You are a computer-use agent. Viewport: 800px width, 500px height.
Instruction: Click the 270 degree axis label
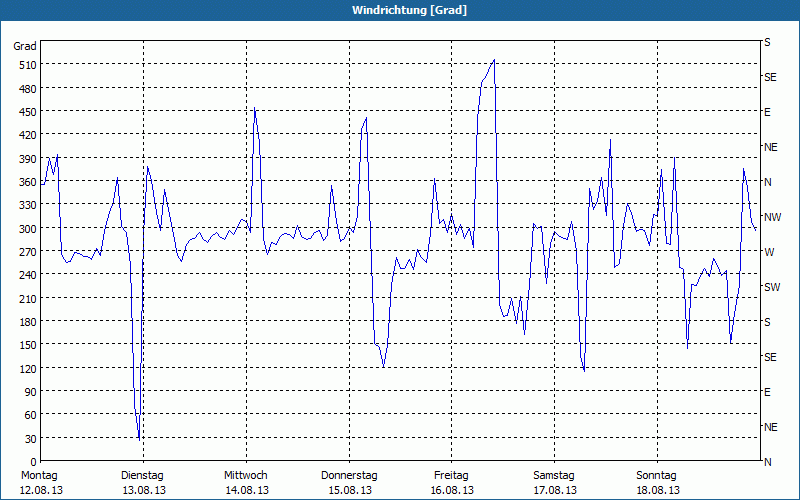29,252
